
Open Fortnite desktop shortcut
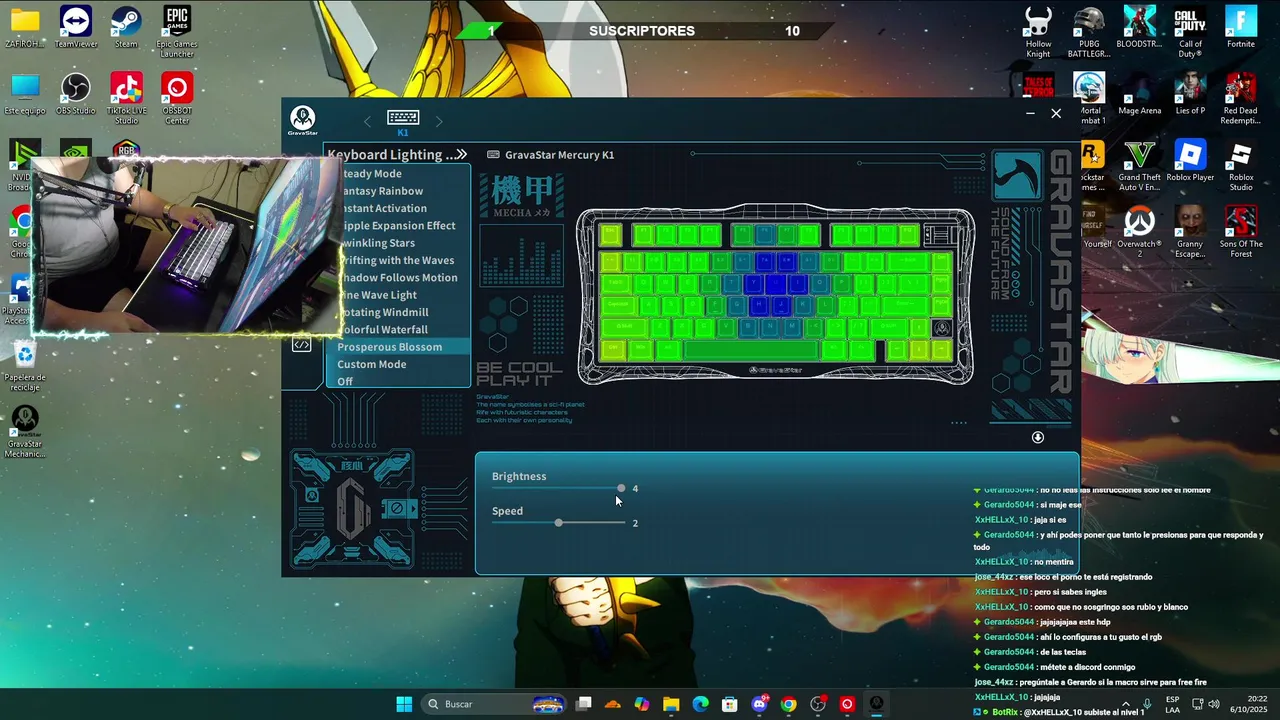(x=1241, y=28)
